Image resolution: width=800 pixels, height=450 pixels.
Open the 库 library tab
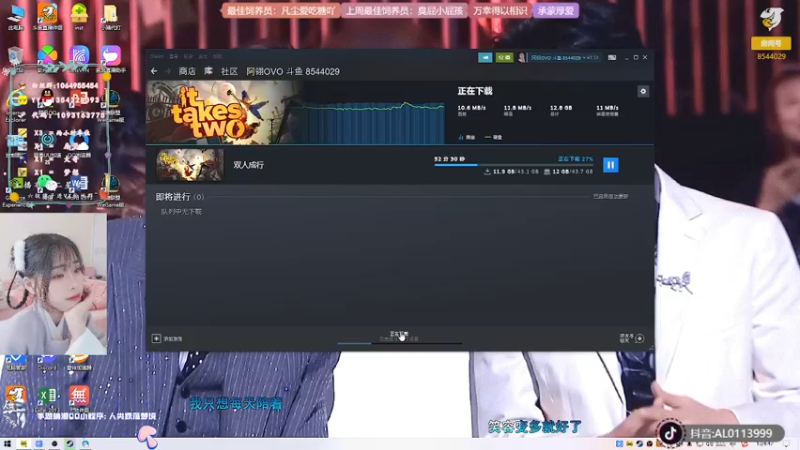pyautogui.click(x=208, y=71)
